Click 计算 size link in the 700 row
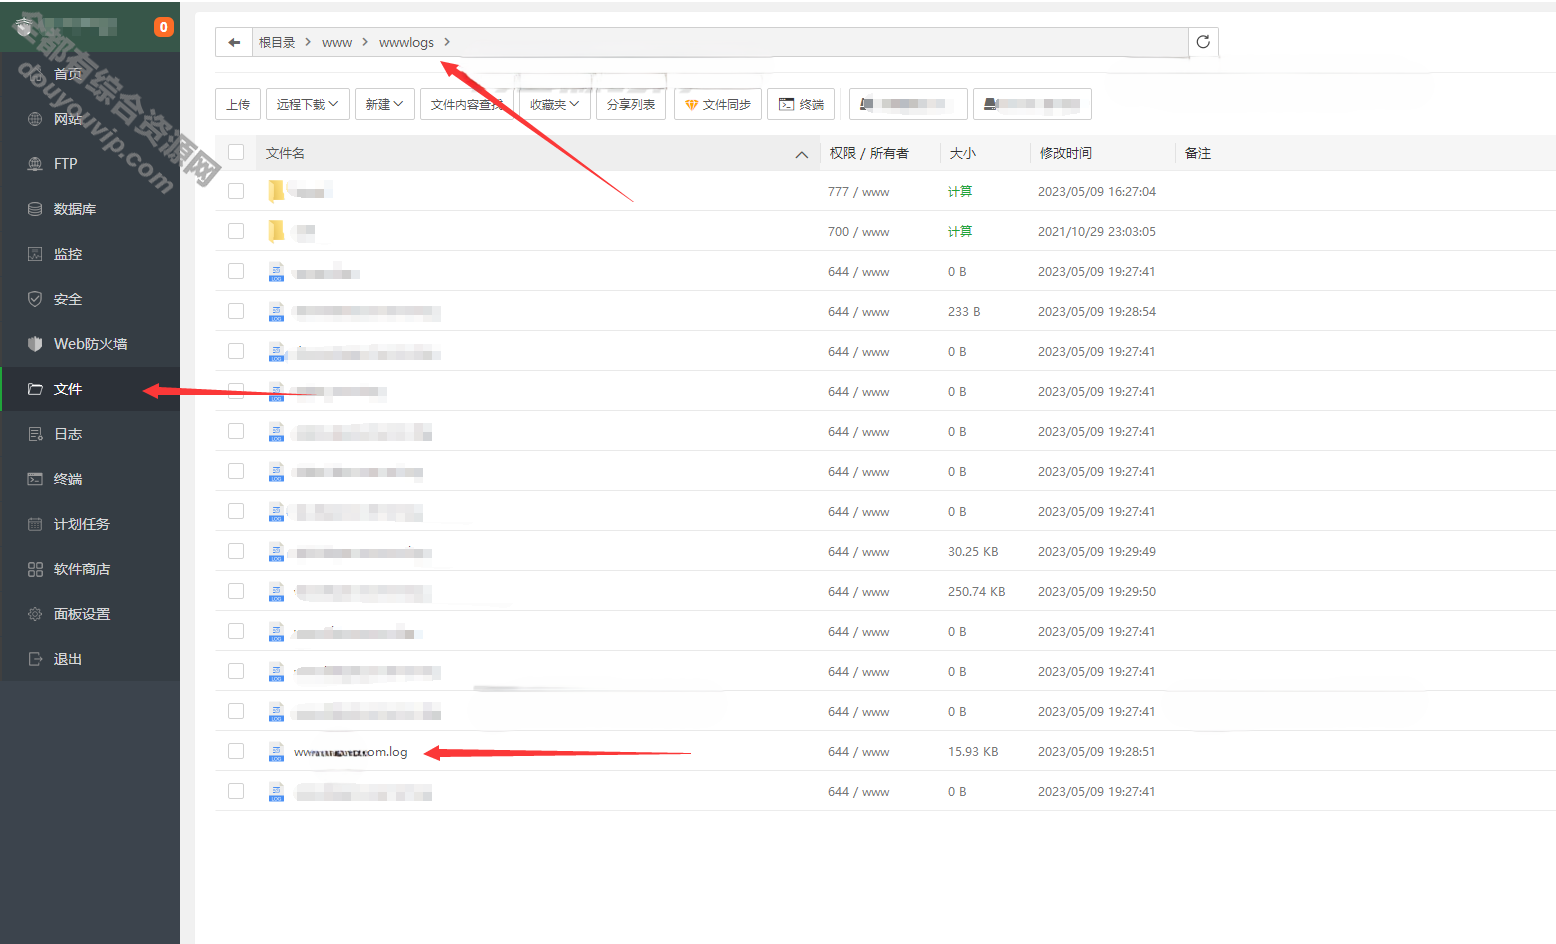 tap(960, 231)
